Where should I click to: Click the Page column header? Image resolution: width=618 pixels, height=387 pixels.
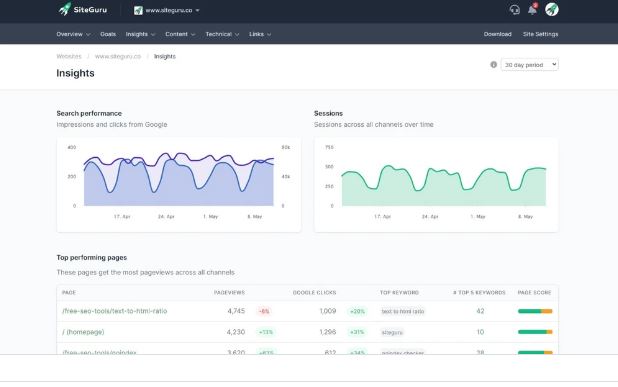tap(69, 292)
